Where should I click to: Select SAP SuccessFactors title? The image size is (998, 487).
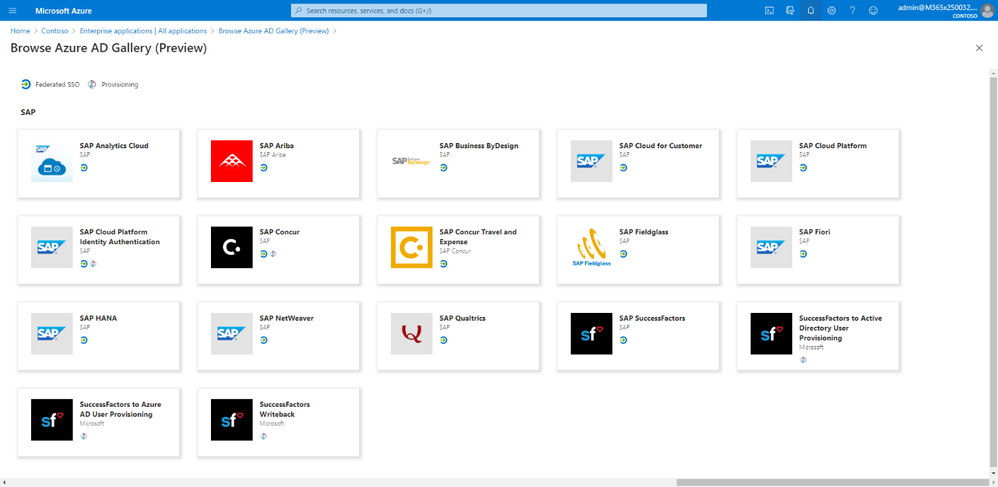[652, 318]
